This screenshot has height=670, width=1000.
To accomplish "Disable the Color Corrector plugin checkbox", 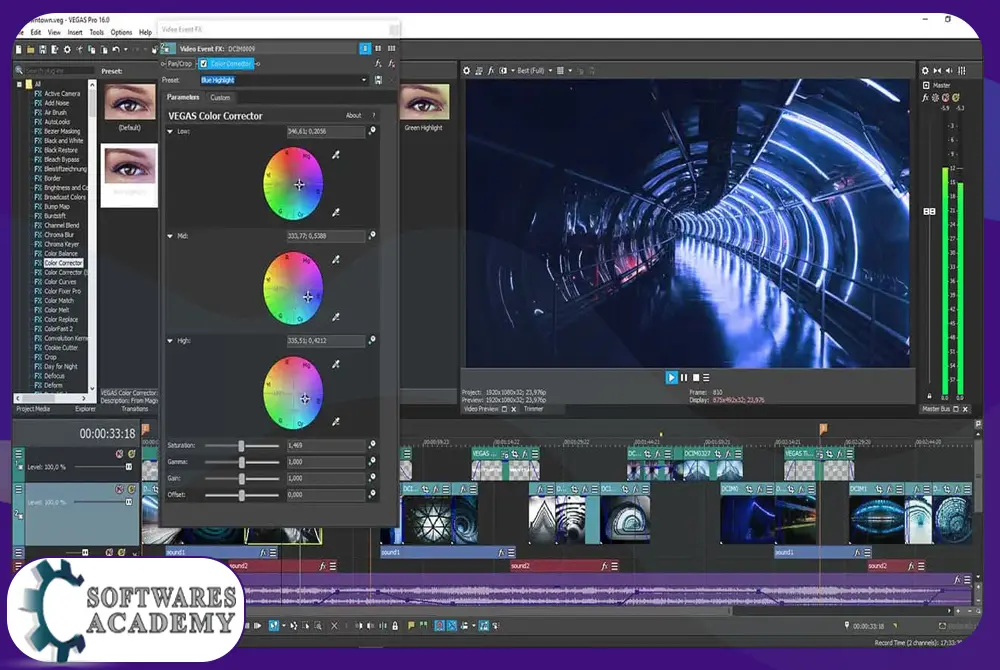I will 203,64.
